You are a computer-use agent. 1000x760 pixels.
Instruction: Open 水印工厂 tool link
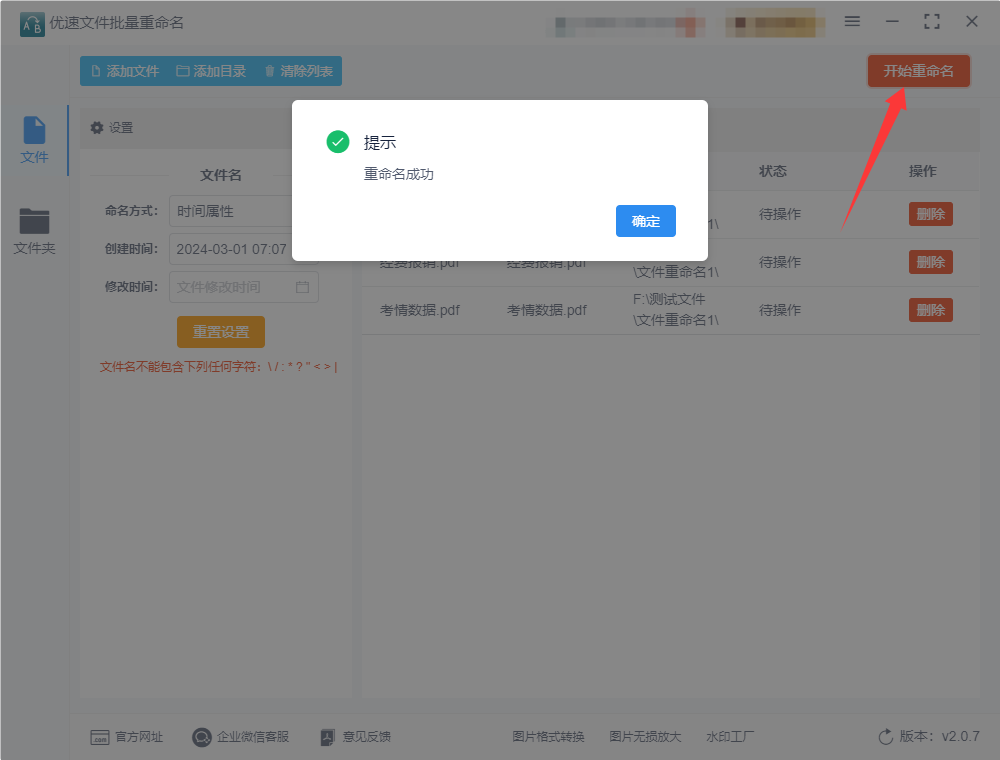pyautogui.click(x=730, y=737)
